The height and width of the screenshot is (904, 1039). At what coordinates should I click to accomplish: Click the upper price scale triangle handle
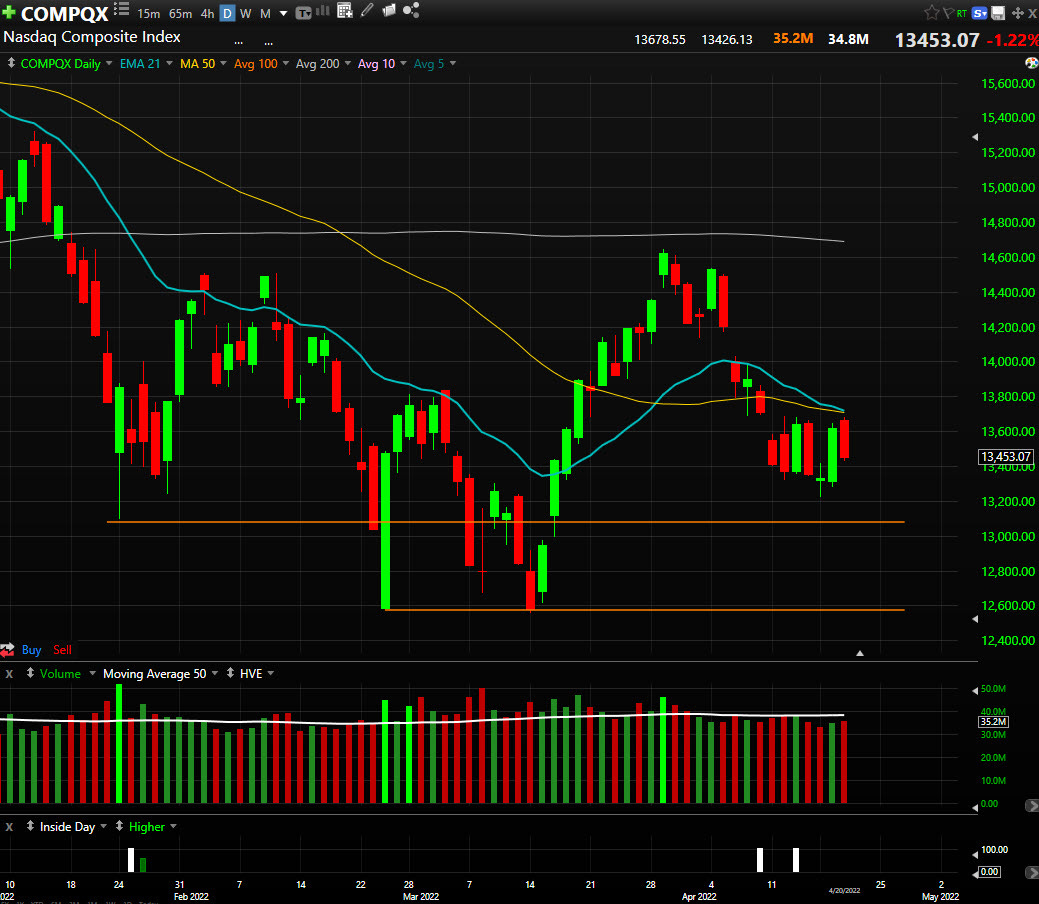coord(975,137)
